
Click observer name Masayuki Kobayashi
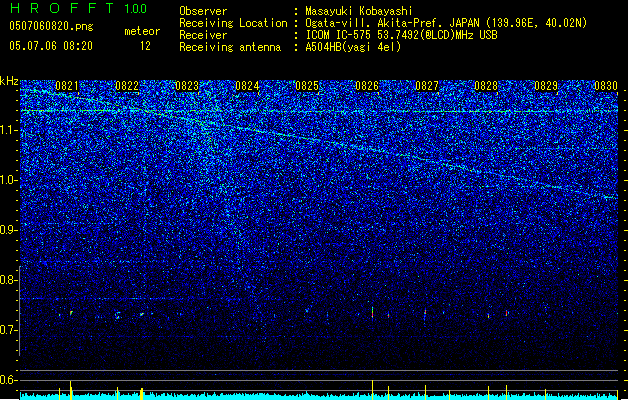[x=359, y=11]
